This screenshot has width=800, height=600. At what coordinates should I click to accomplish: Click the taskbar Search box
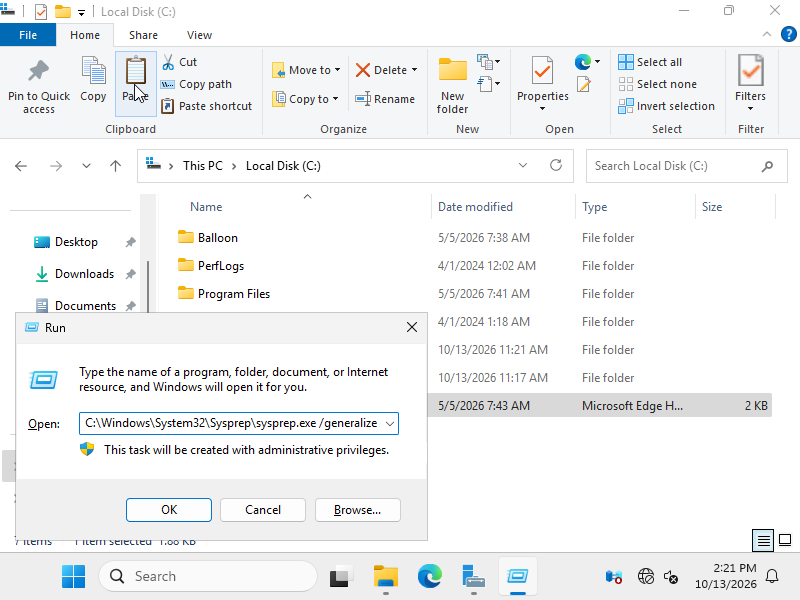click(208, 576)
